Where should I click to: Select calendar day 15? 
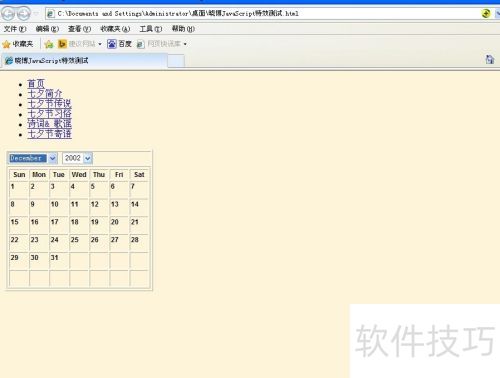(x=19, y=225)
